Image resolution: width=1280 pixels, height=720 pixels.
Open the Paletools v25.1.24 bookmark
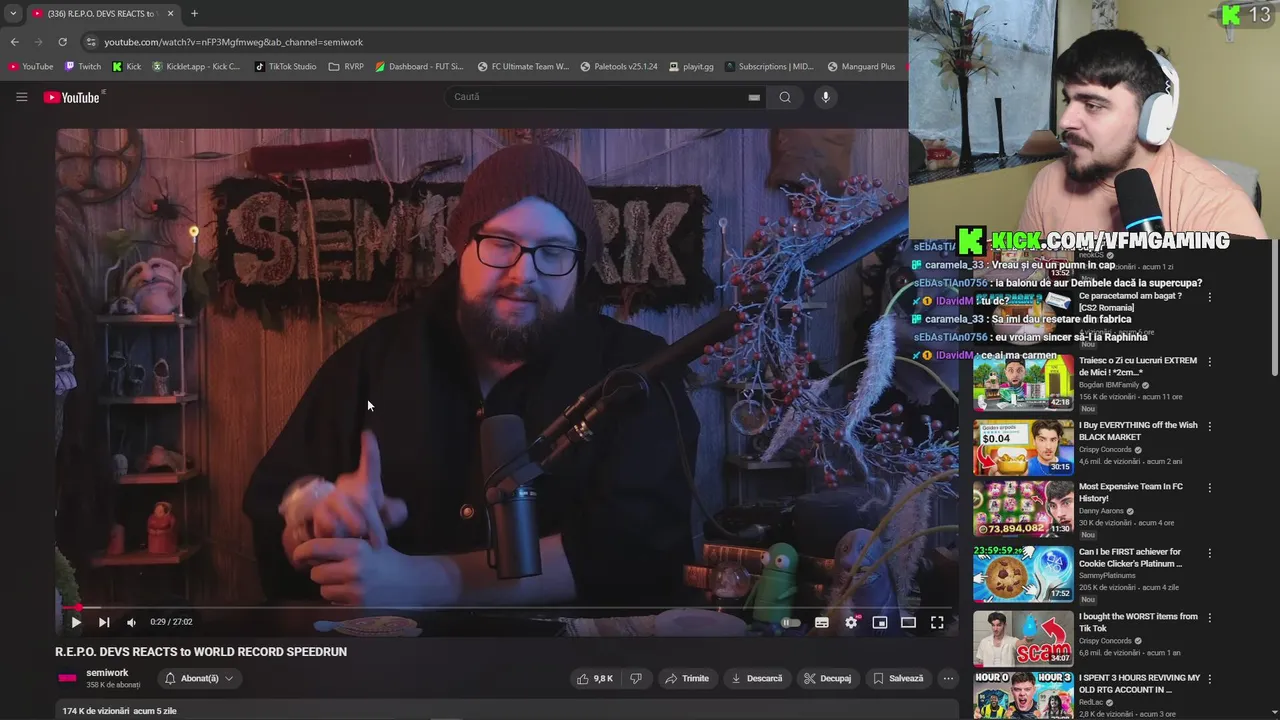pos(619,67)
